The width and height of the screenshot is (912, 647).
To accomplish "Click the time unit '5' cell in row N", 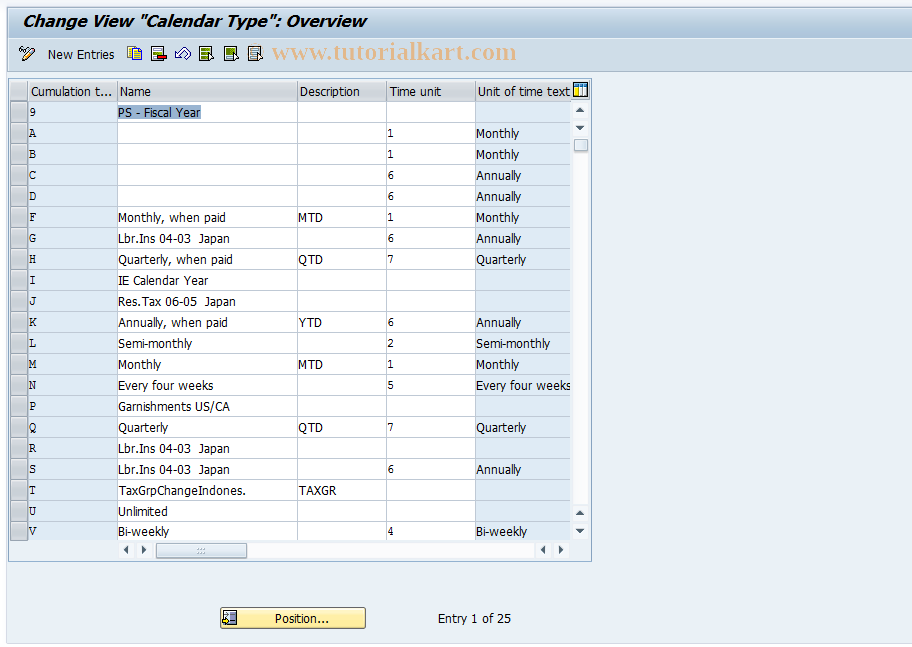I will 431,385.
